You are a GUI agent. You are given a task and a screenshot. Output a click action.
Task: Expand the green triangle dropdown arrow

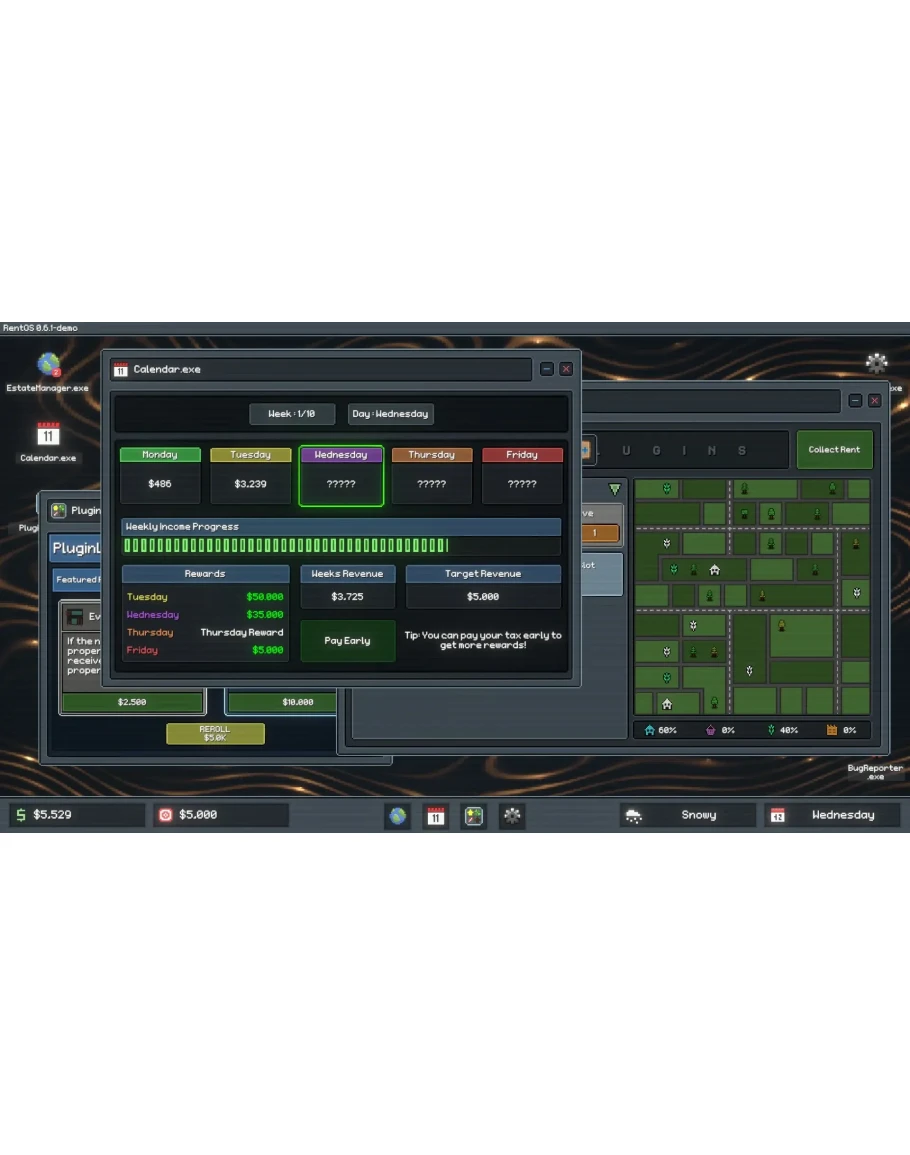(x=614, y=489)
